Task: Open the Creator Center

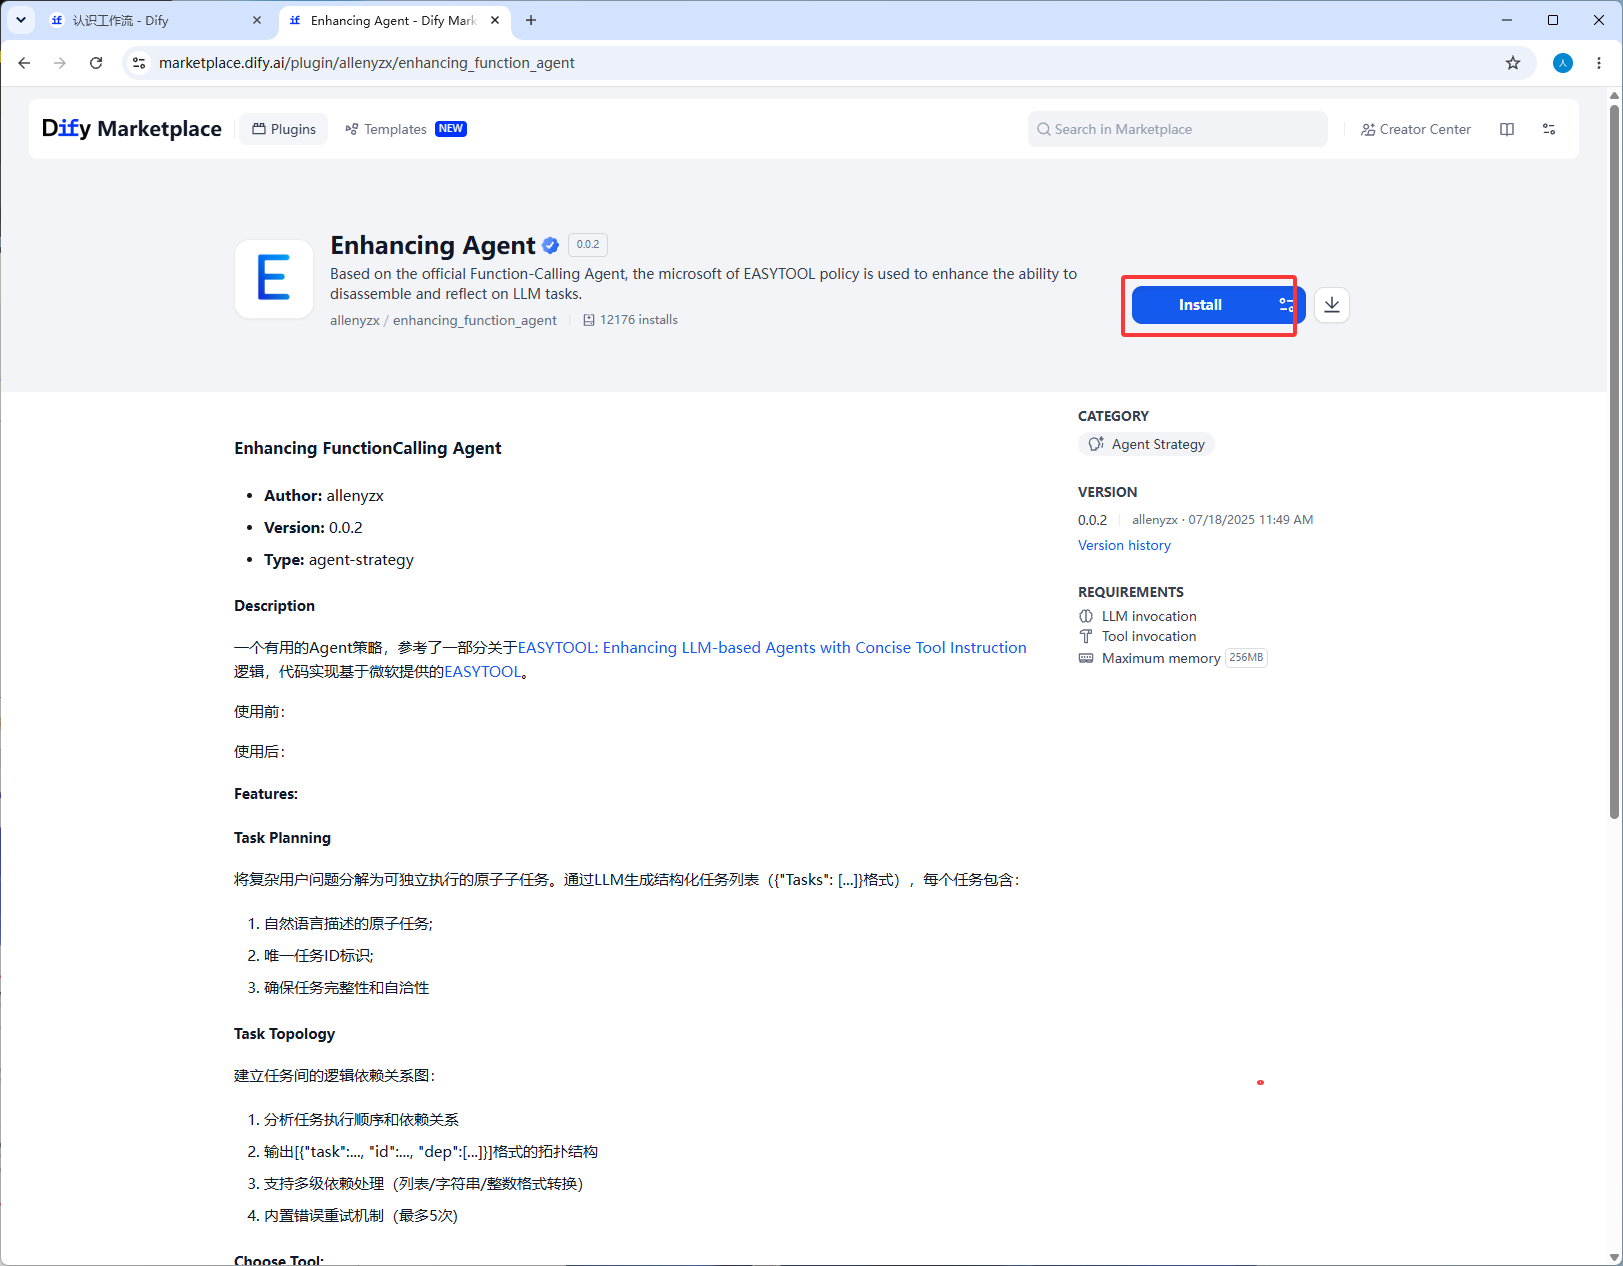Action: pos(1416,129)
